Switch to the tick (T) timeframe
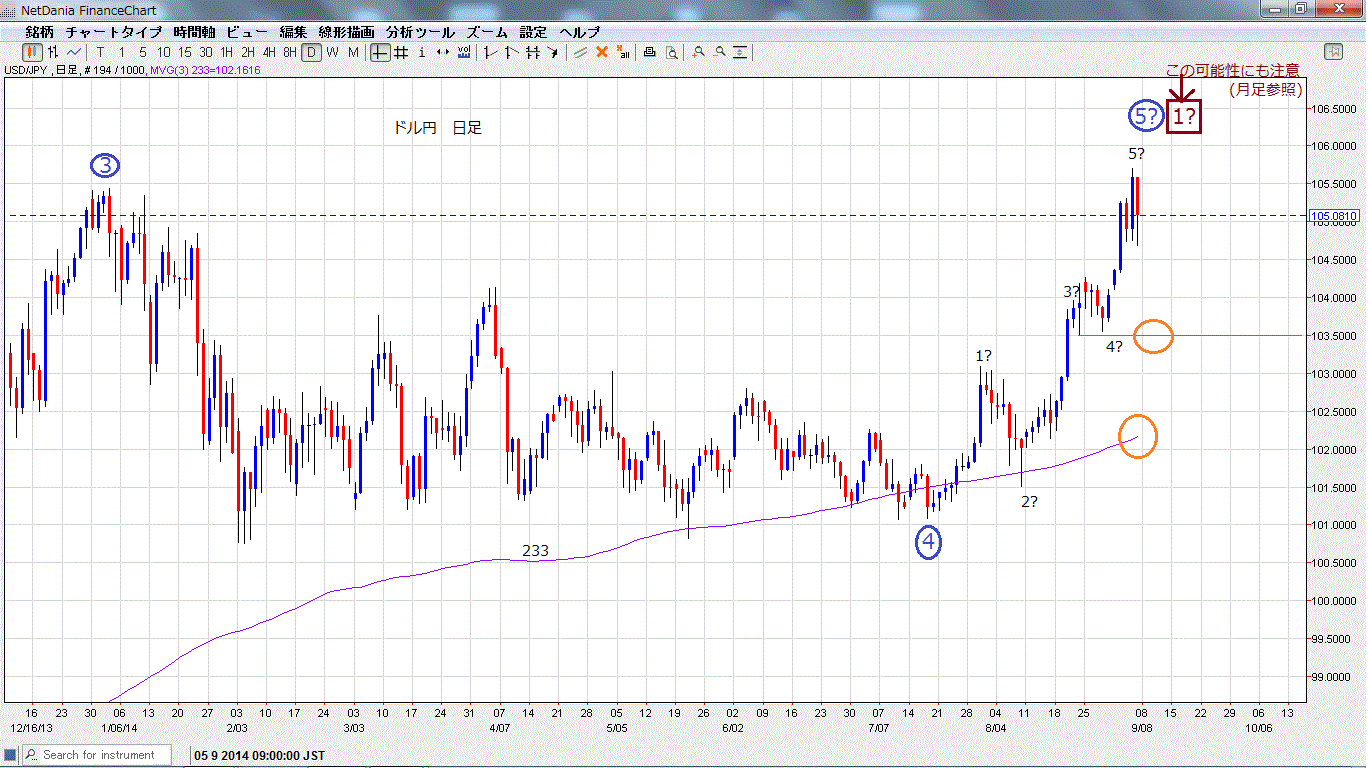Screen dimensions: 1368x768 click(100, 52)
